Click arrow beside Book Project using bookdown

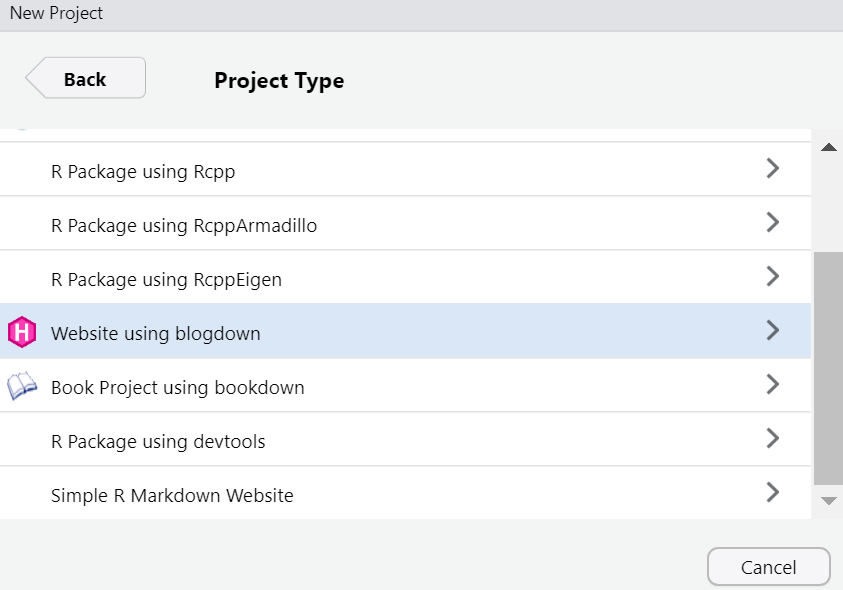[x=773, y=385]
